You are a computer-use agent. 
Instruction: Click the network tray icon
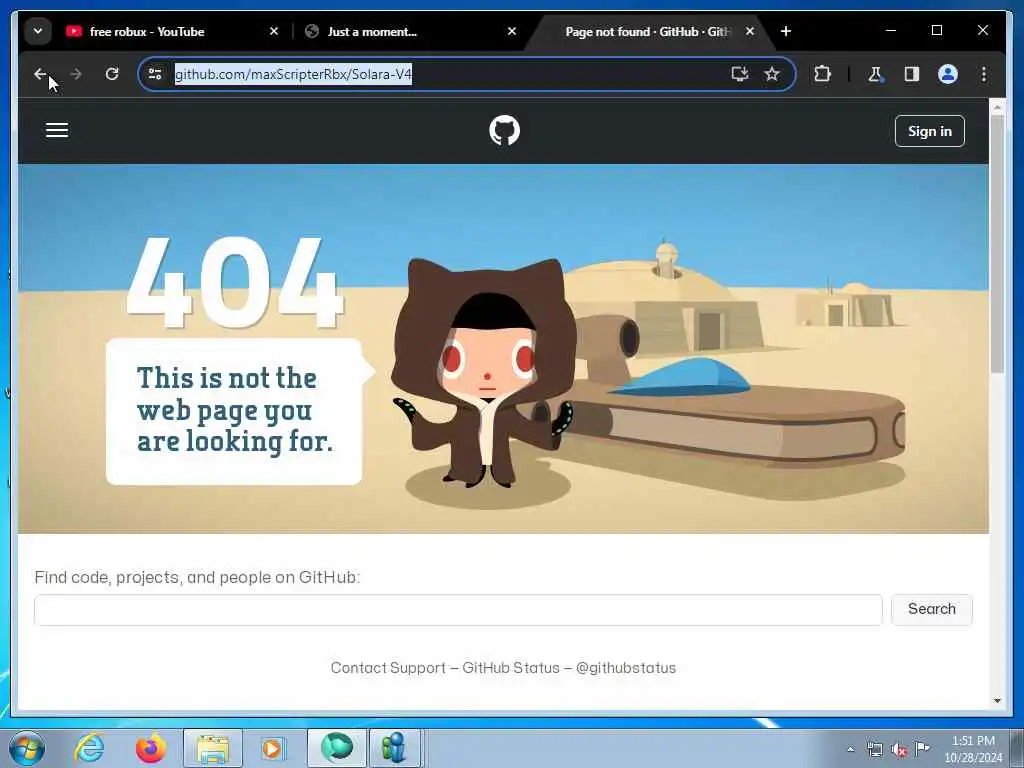874,749
